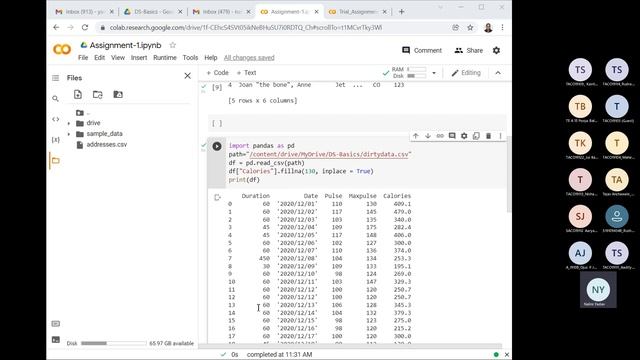Open new browser tab
Screen dimensions: 640x360
pos(401,12)
